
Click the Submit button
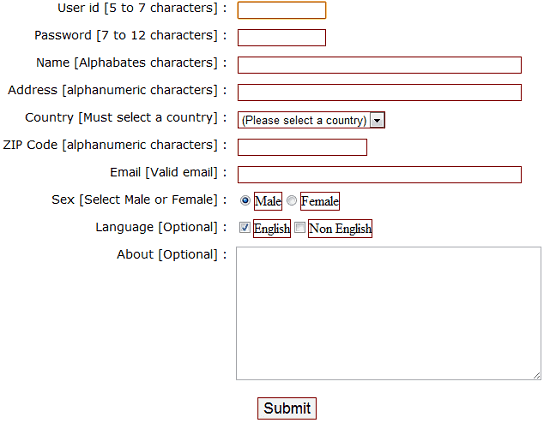[x=287, y=408]
